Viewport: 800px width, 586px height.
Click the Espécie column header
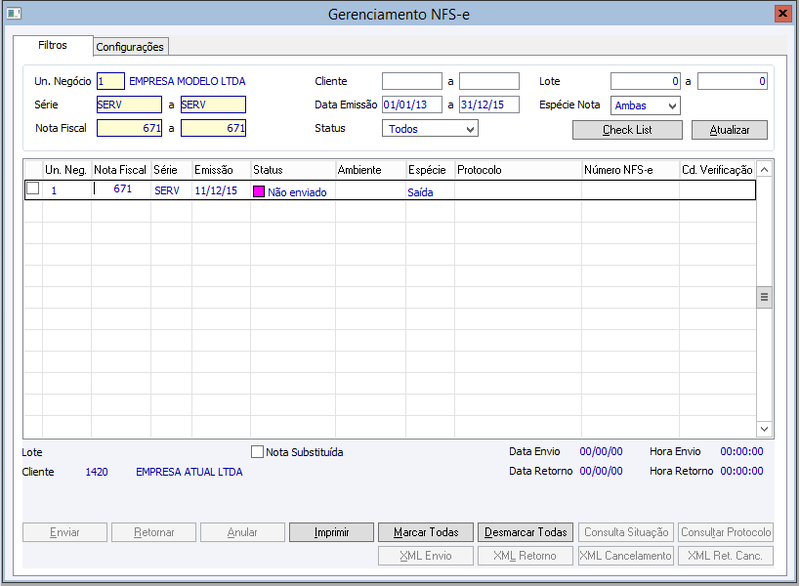[x=430, y=170]
